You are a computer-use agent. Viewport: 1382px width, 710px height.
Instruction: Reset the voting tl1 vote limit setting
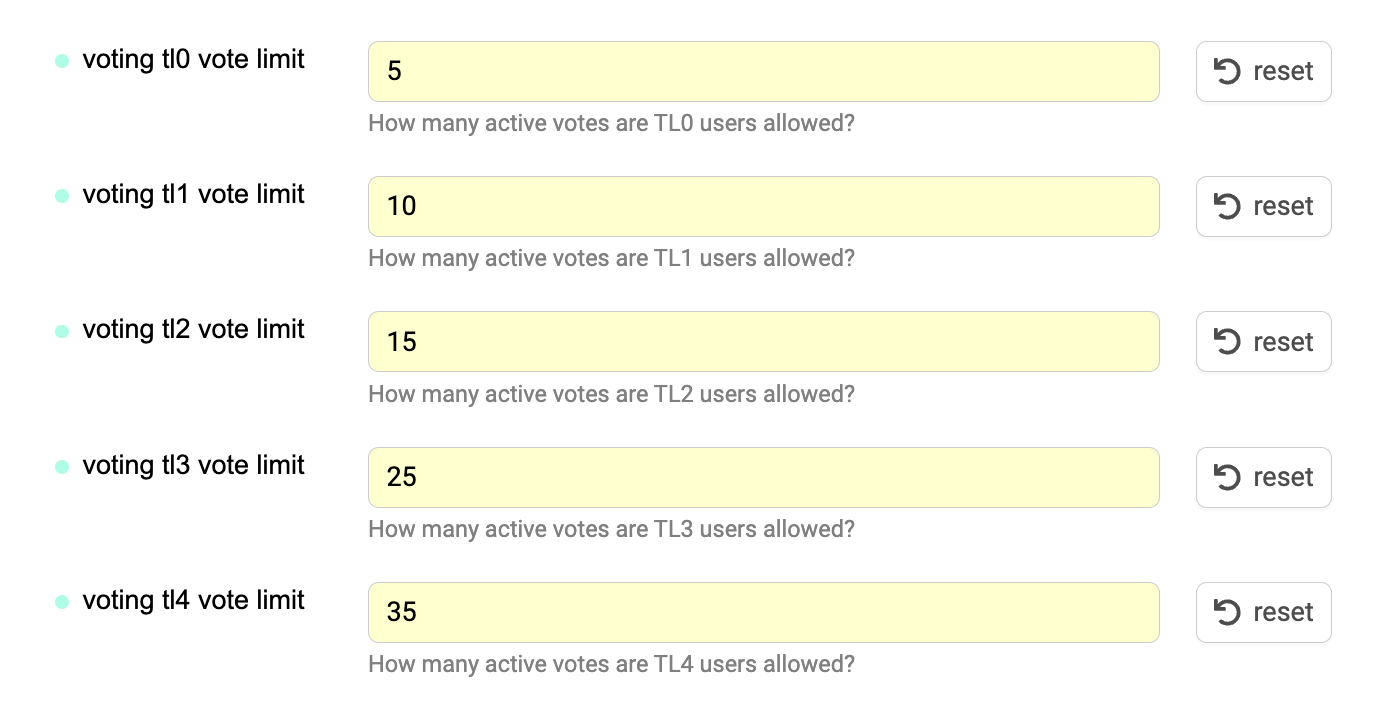[x=1264, y=206]
